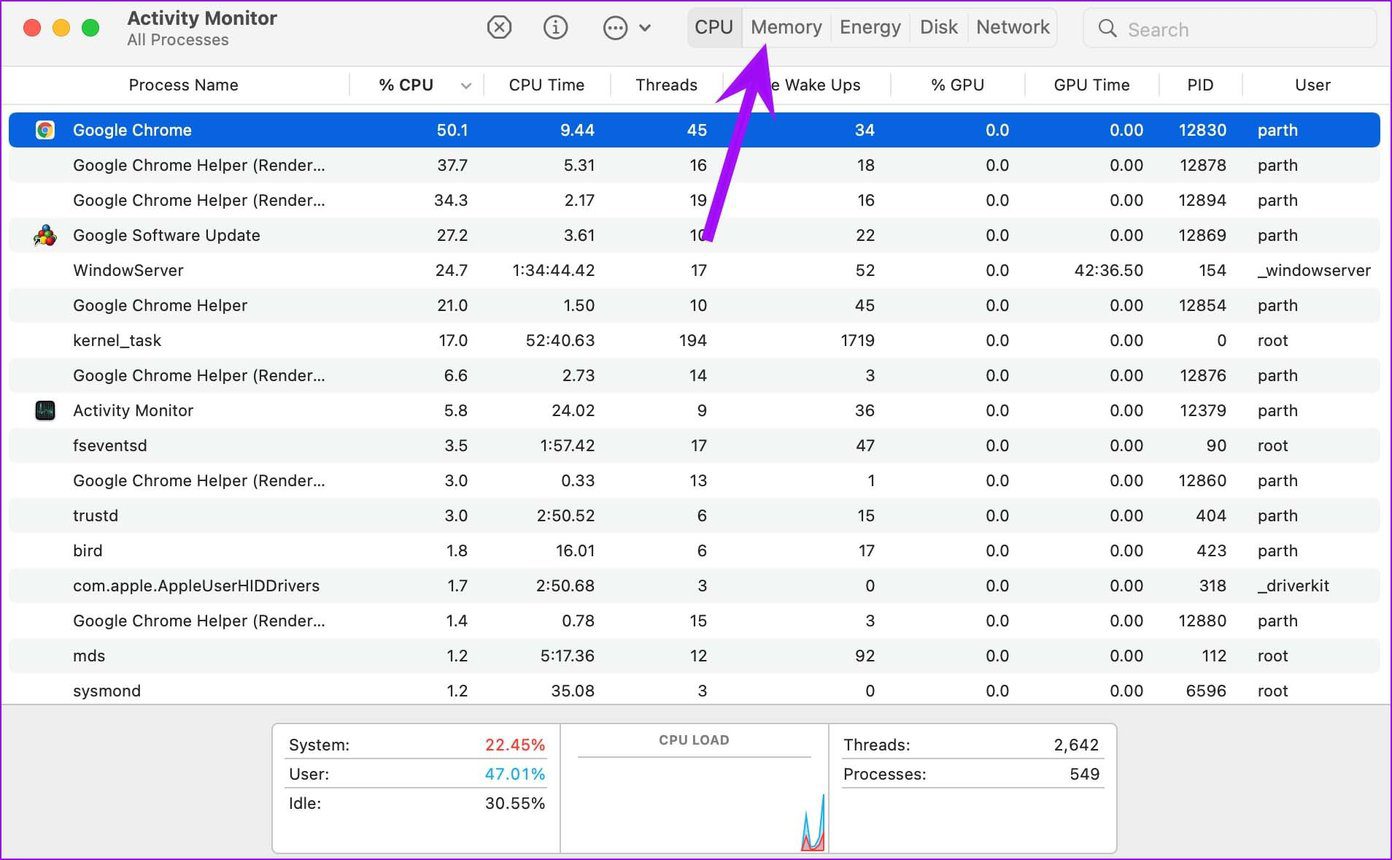Open the Disk tab
This screenshot has height=860, width=1392.
click(x=939, y=27)
